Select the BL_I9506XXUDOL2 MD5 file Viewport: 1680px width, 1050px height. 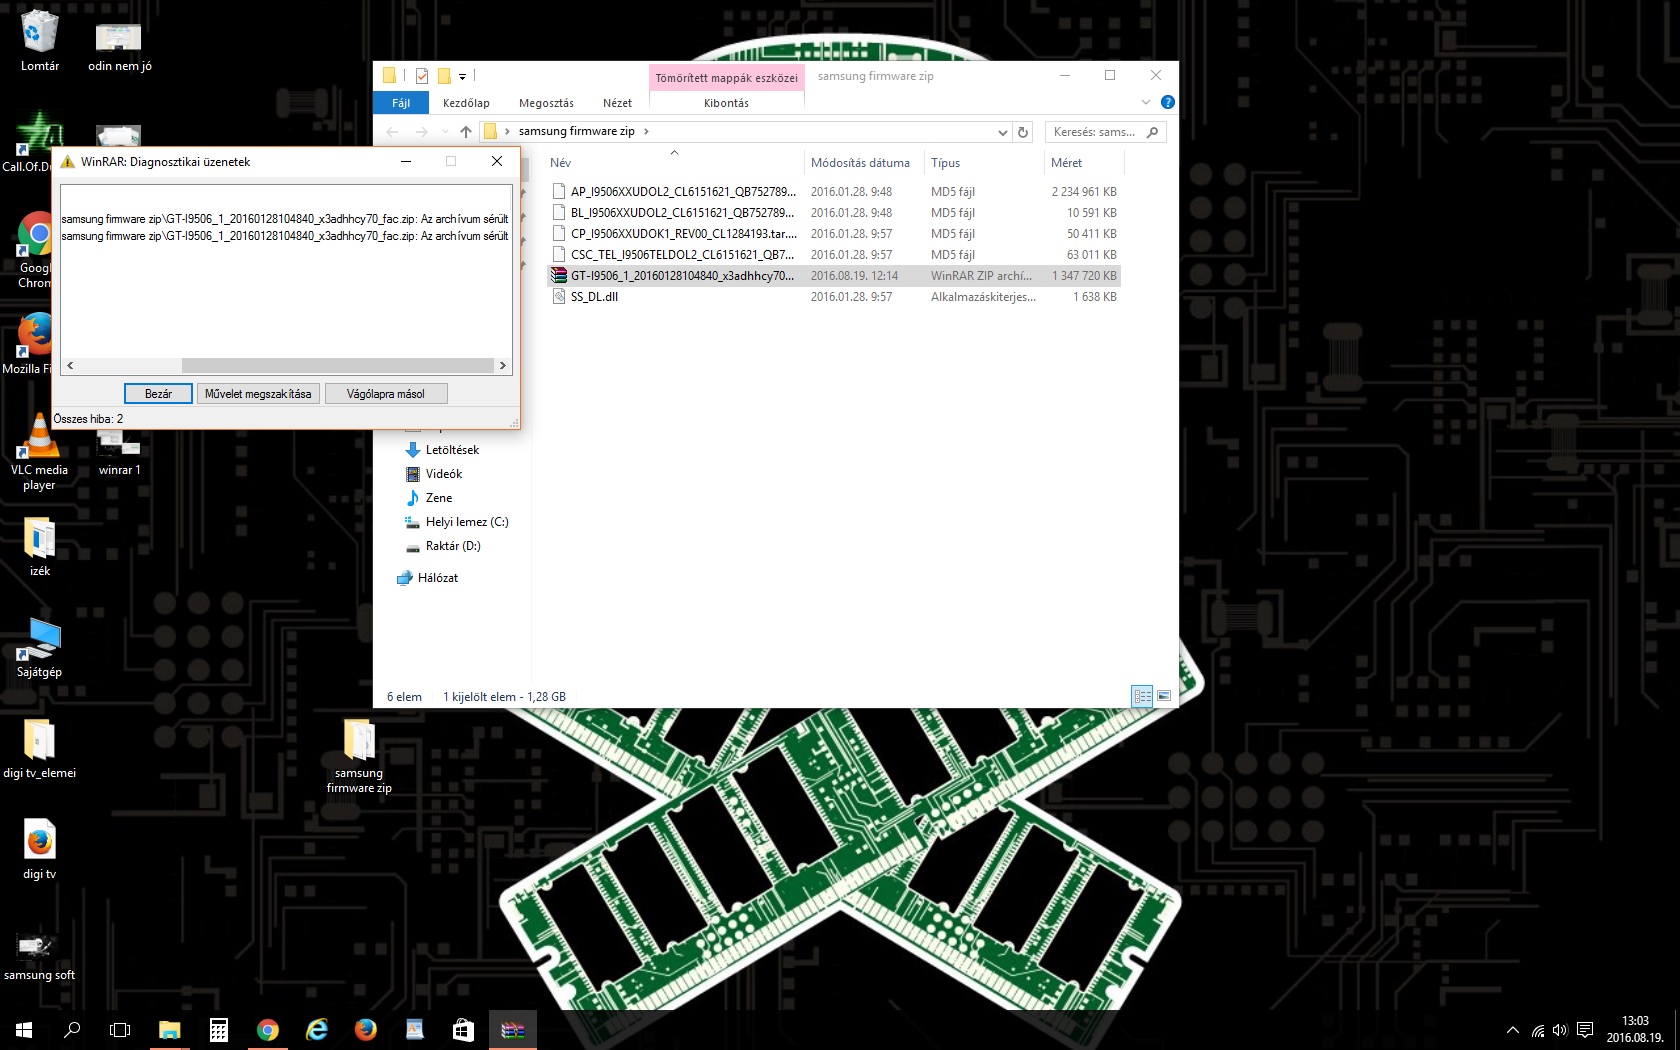coord(834,212)
